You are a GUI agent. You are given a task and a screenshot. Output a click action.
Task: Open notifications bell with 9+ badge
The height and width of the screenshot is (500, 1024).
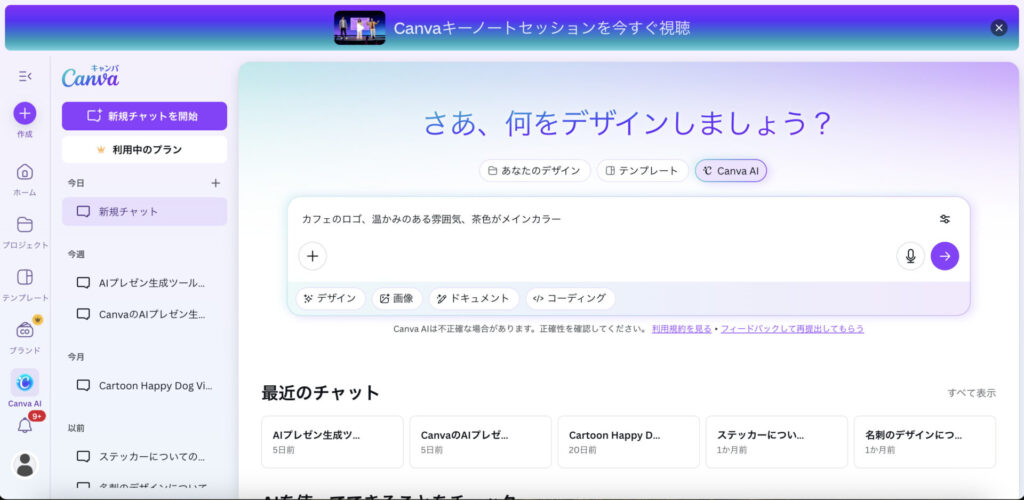pyautogui.click(x=25, y=425)
